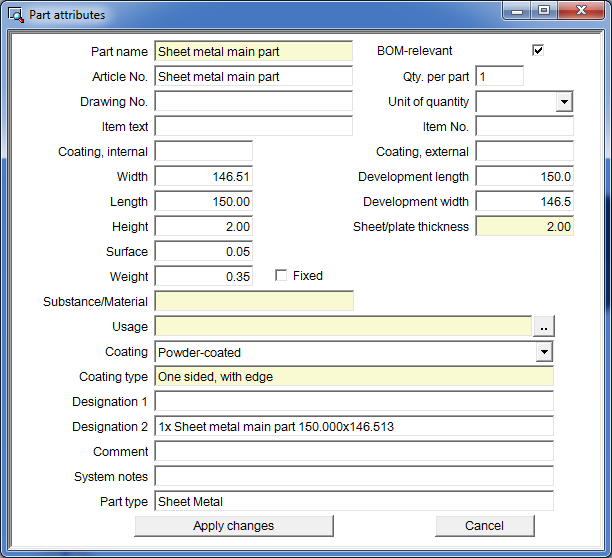Image resolution: width=612 pixels, height=558 pixels.
Task: Focus the Comment input field
Action: (353, 452)
